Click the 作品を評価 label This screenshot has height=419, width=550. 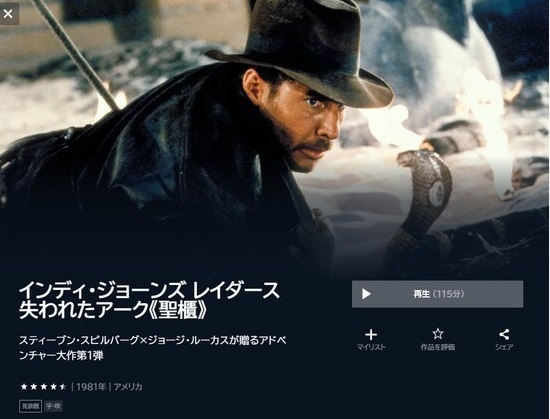tap(437, 347)
